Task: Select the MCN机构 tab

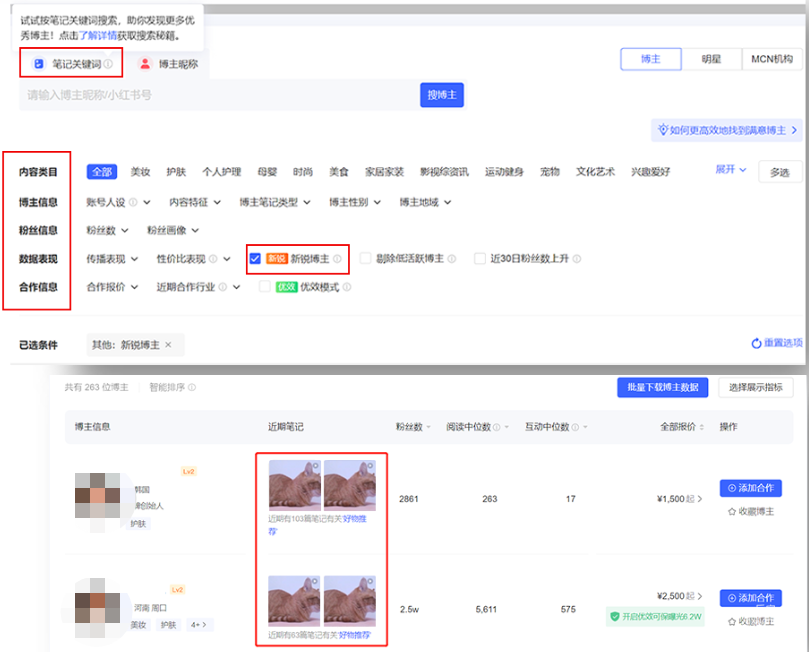Action: pos(773,59)
